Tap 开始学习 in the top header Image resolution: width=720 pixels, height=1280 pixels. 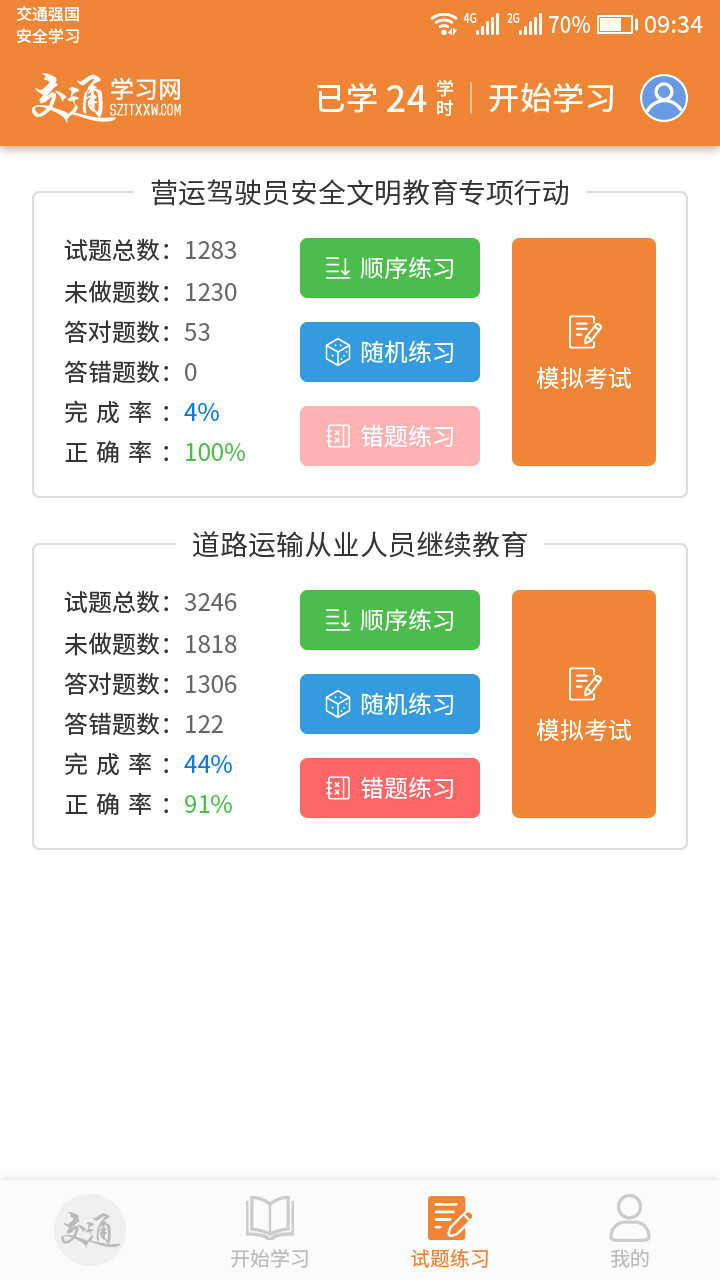(x=552, y=98)
